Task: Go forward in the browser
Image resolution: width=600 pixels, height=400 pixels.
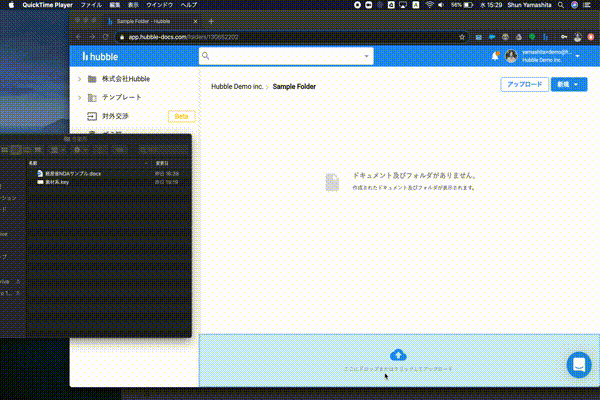Action: pyautogui.click(x=92, y=37)
